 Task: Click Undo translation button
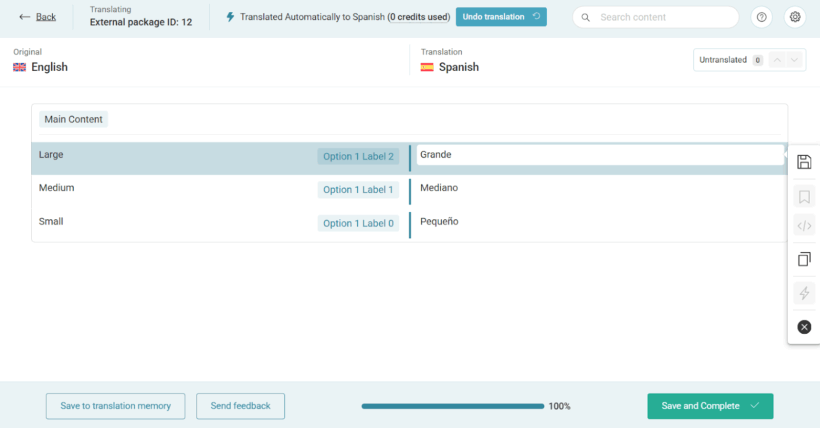501,17
